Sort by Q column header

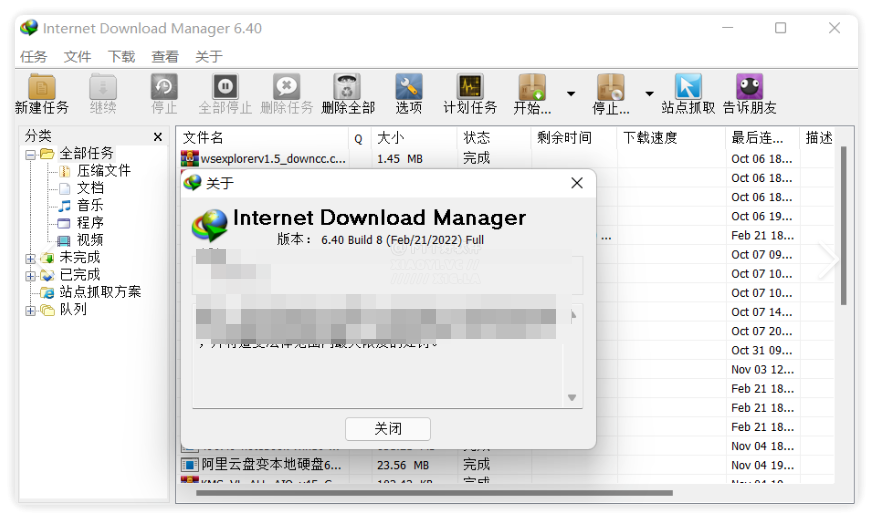coord(360,138)
